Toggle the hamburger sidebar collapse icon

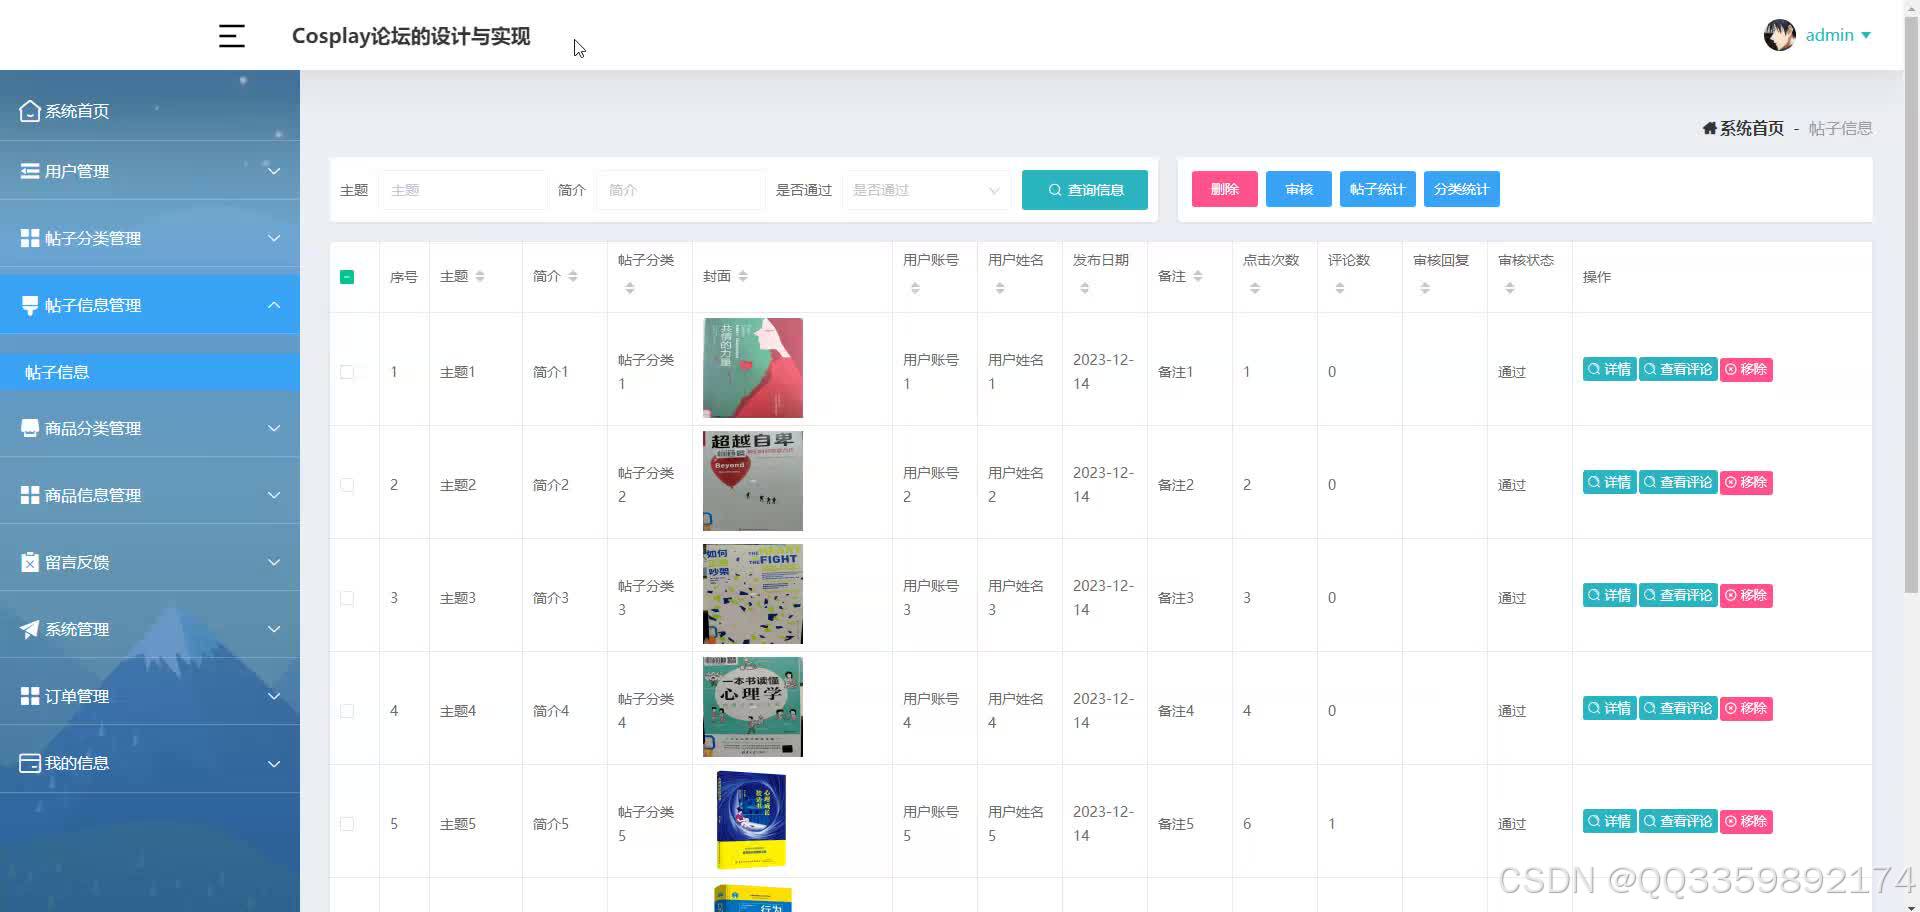232,36
